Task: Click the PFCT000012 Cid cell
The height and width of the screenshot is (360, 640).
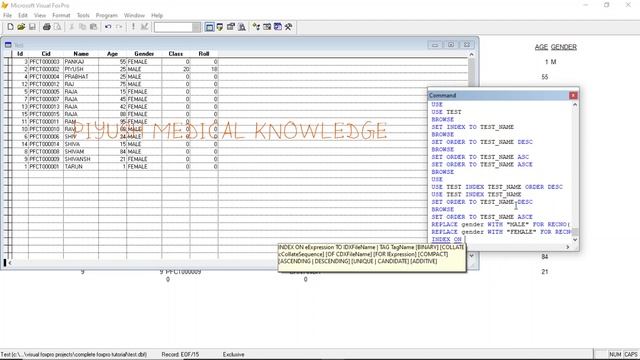Action: pyautogui.click(x=46, y=84)
